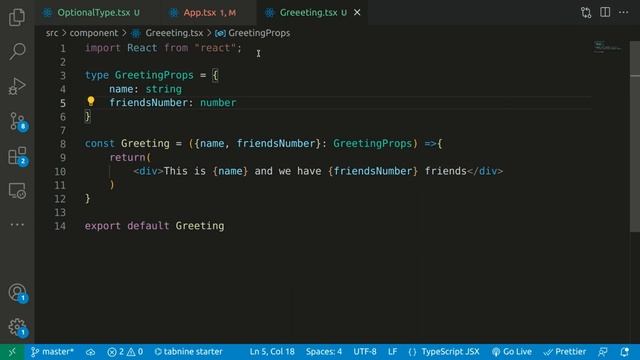The image size is (640, 360).
Task: Open the Extensions view
Action: [18, 156]
